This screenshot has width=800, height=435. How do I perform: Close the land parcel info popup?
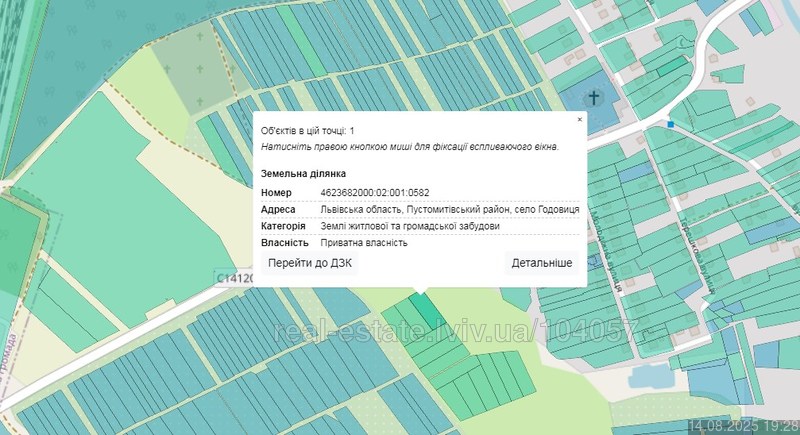[x=579, y=119]
